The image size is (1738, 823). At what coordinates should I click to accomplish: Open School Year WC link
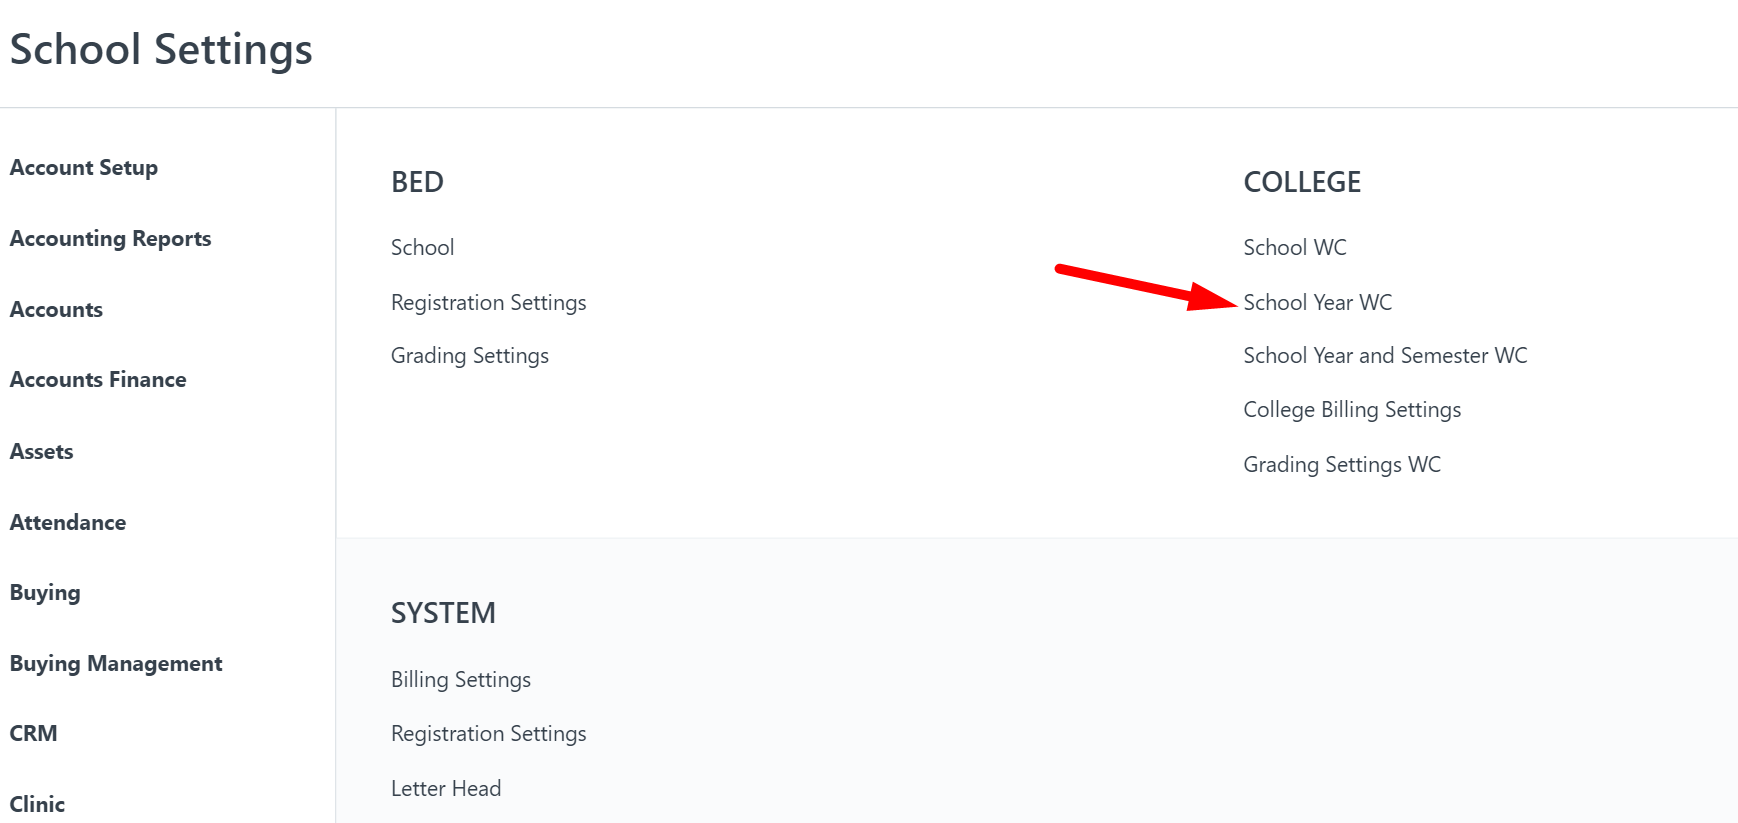[1317, 302]
